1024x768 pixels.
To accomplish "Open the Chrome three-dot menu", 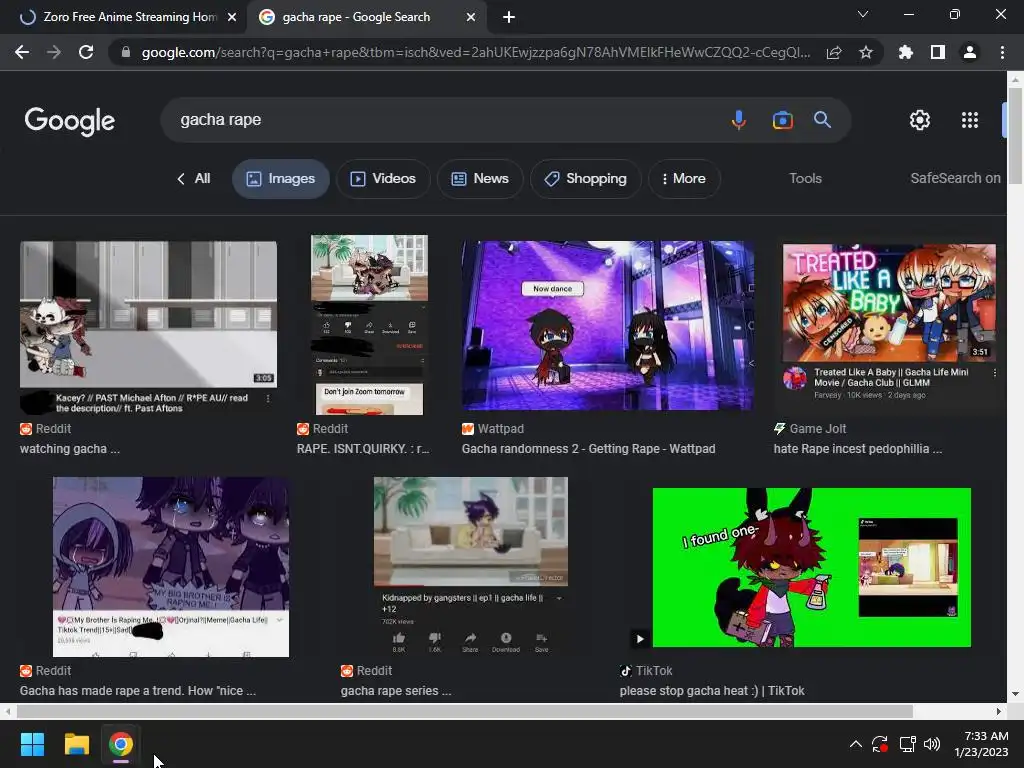I will coord(1002,52).
